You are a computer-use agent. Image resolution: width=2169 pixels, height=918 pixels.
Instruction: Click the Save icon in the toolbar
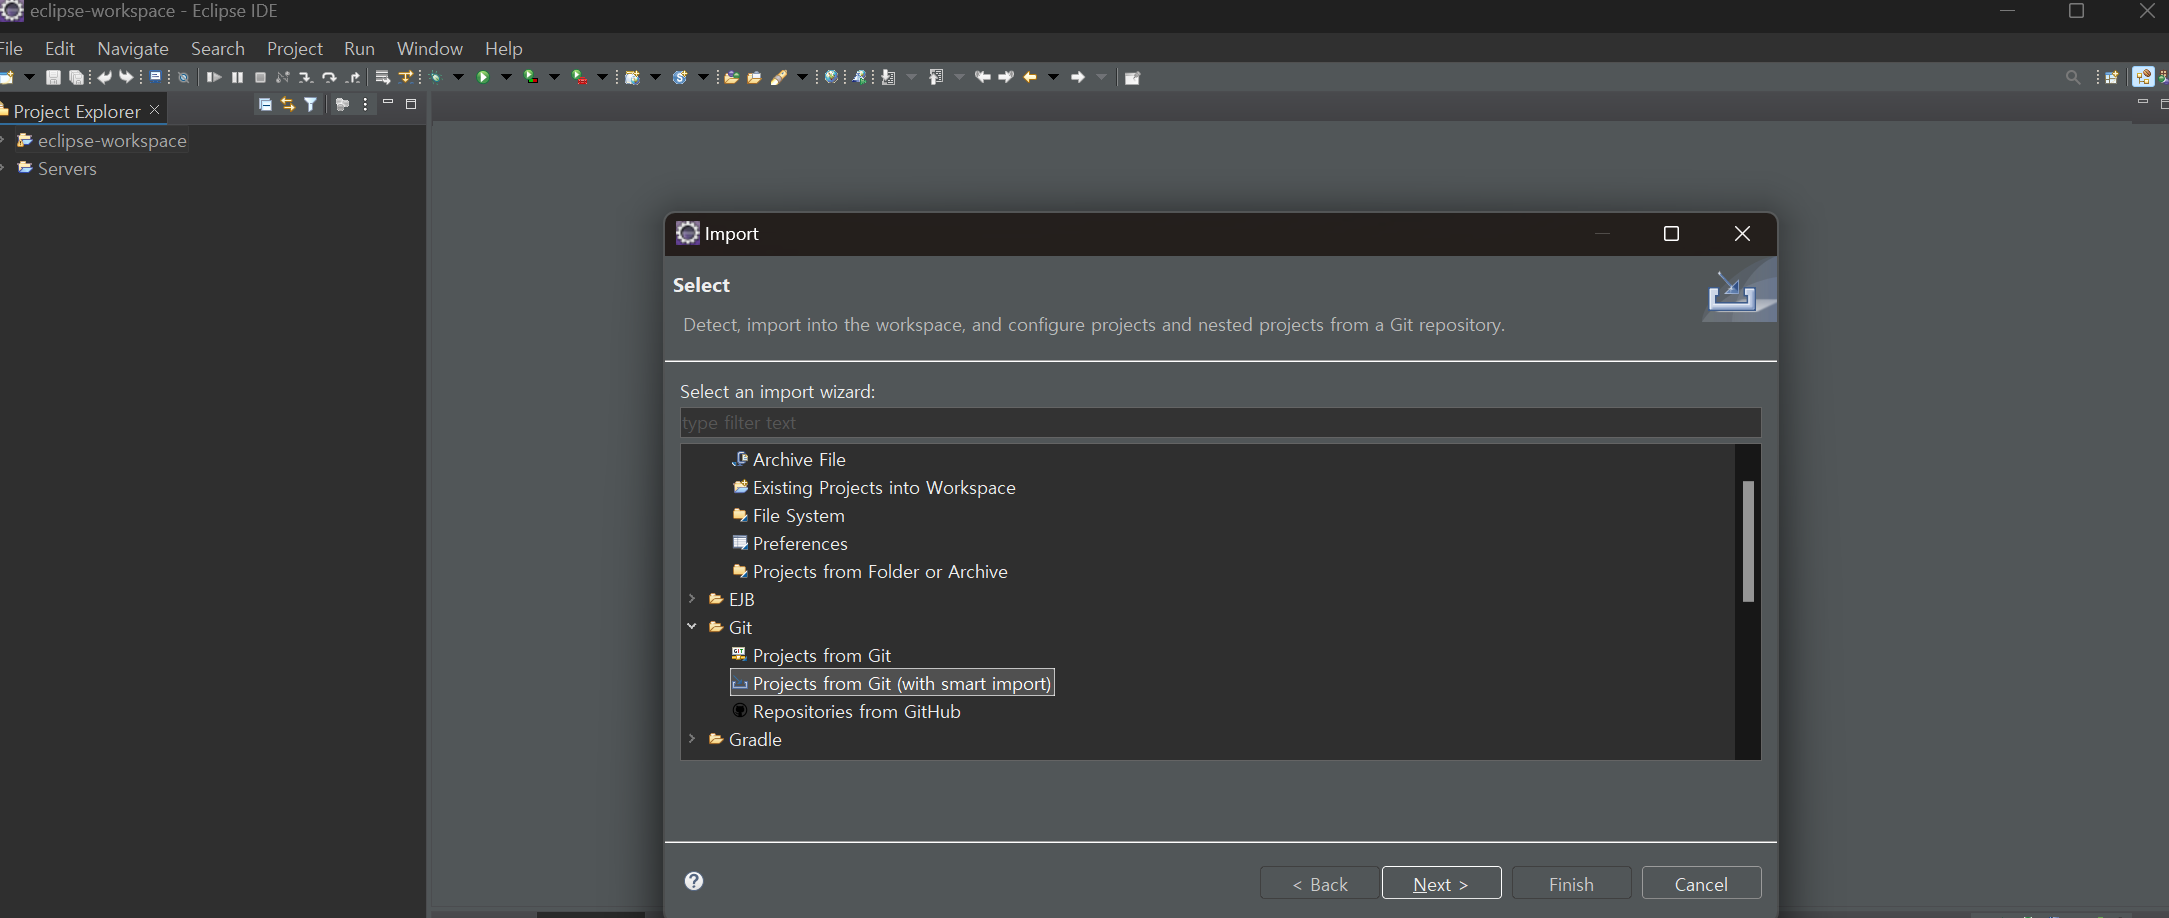(x=53, y=77)
